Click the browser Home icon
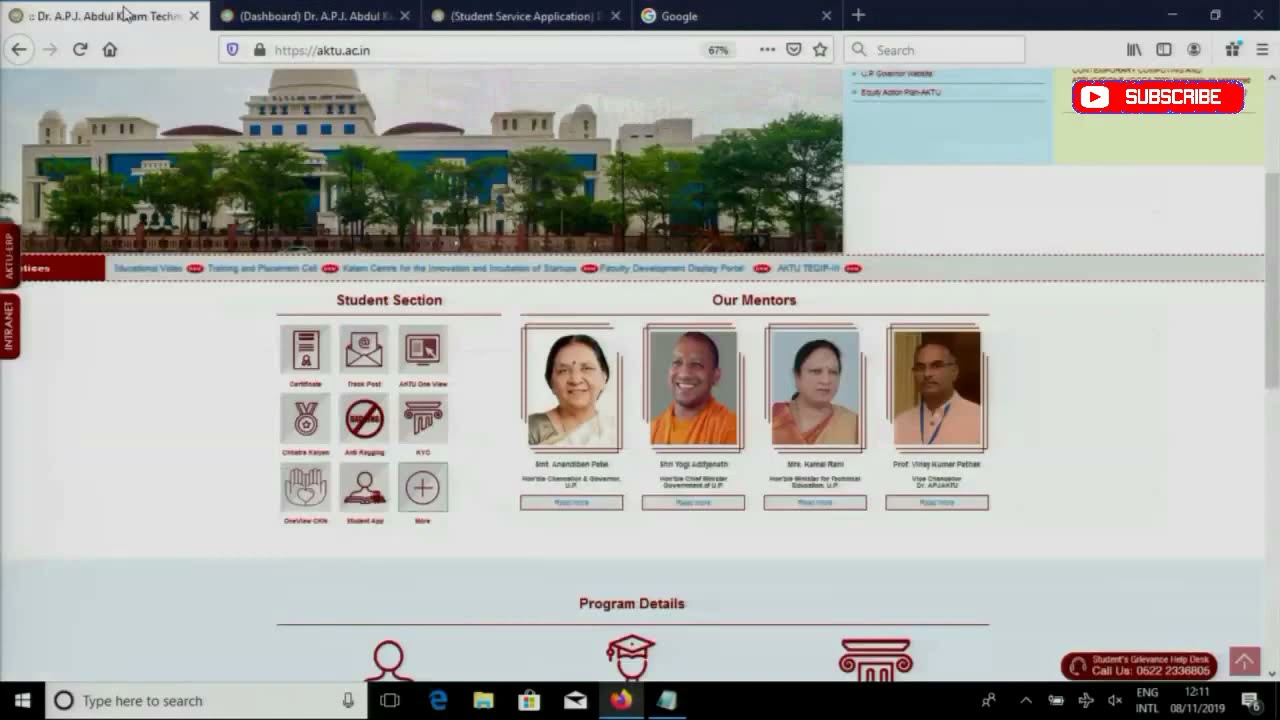 coord(110,49)
